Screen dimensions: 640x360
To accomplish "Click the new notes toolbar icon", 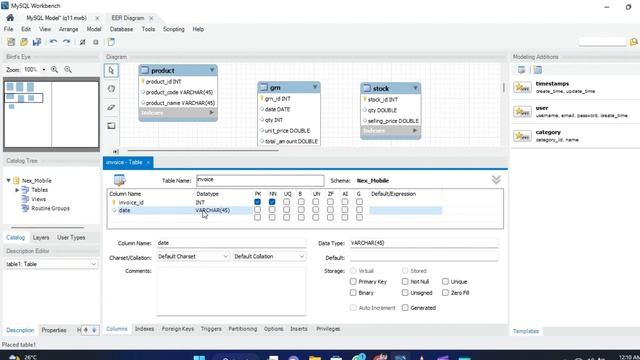I will click(111, 42).
